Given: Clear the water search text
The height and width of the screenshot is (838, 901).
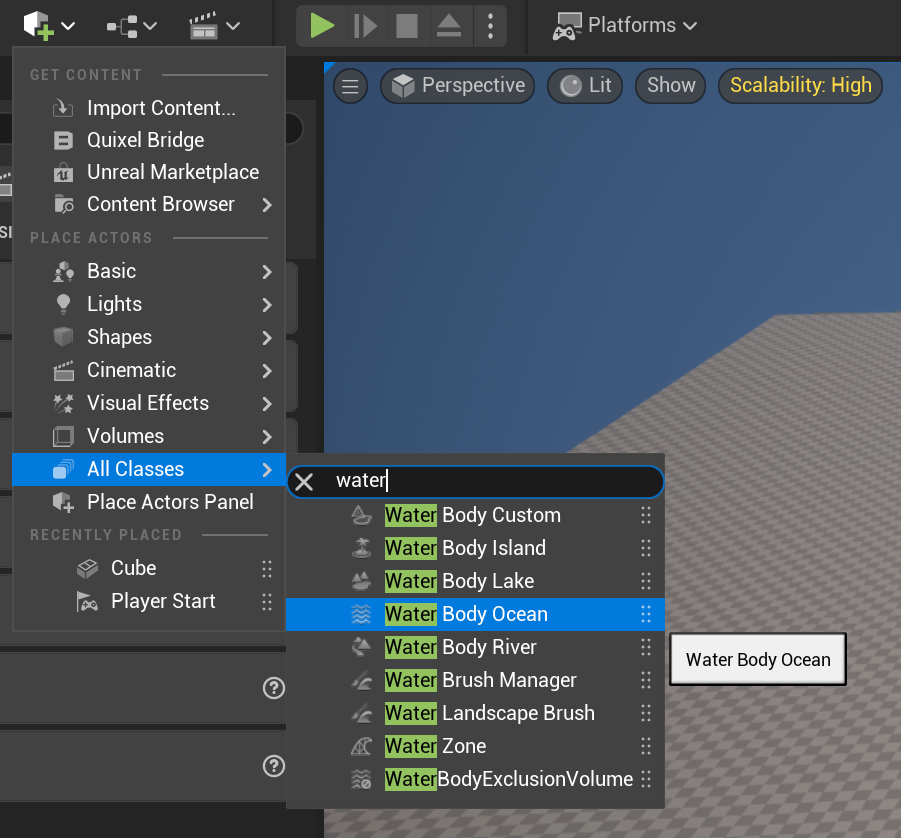Looking at the screenshot, I should [304, 482].
